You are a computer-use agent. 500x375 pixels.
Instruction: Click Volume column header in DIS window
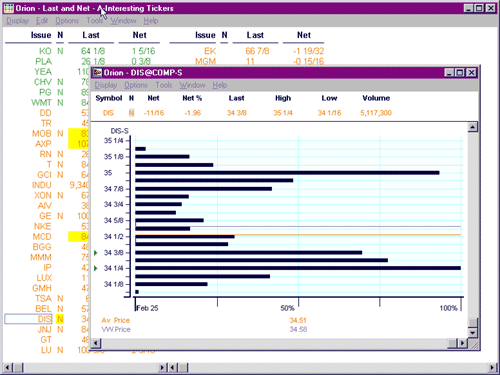[x=376, y=98]
